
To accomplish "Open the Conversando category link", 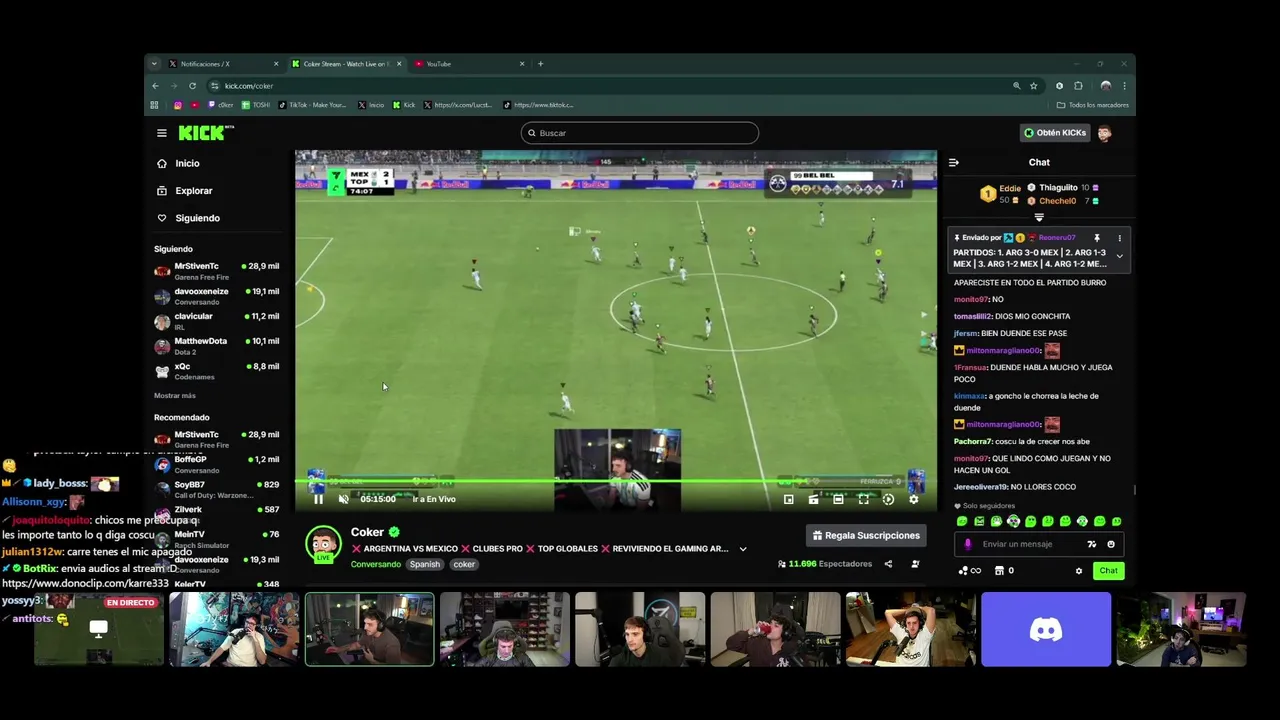I will coord(376,564).
